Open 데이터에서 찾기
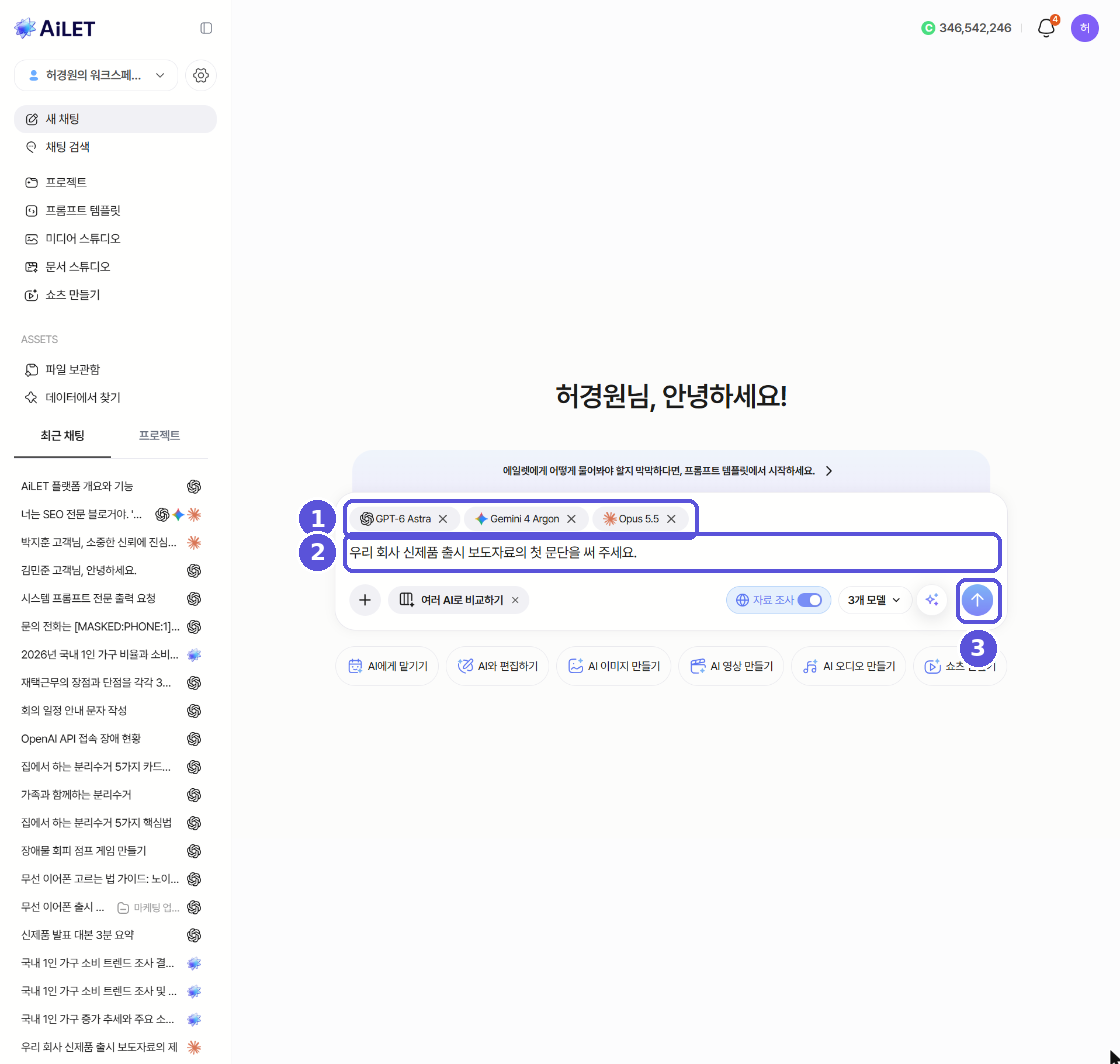The height and width of the screenshot is (1064, 1120). click(115, 397)
